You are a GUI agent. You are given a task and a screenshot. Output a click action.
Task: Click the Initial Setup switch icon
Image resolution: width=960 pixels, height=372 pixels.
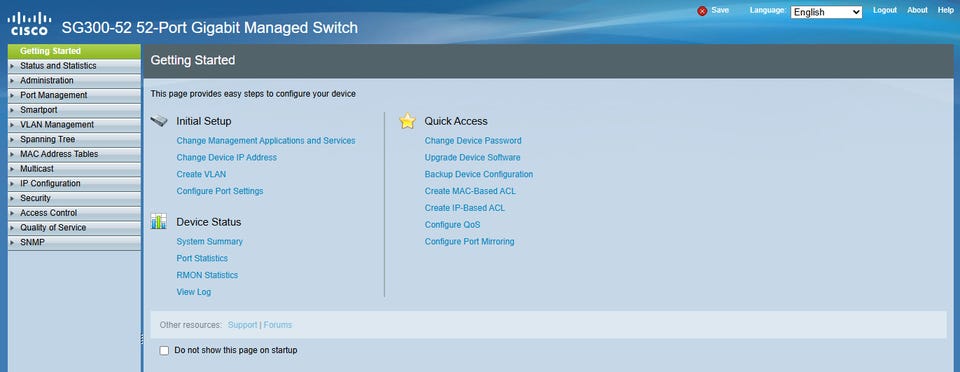click(x=159, y=121)
